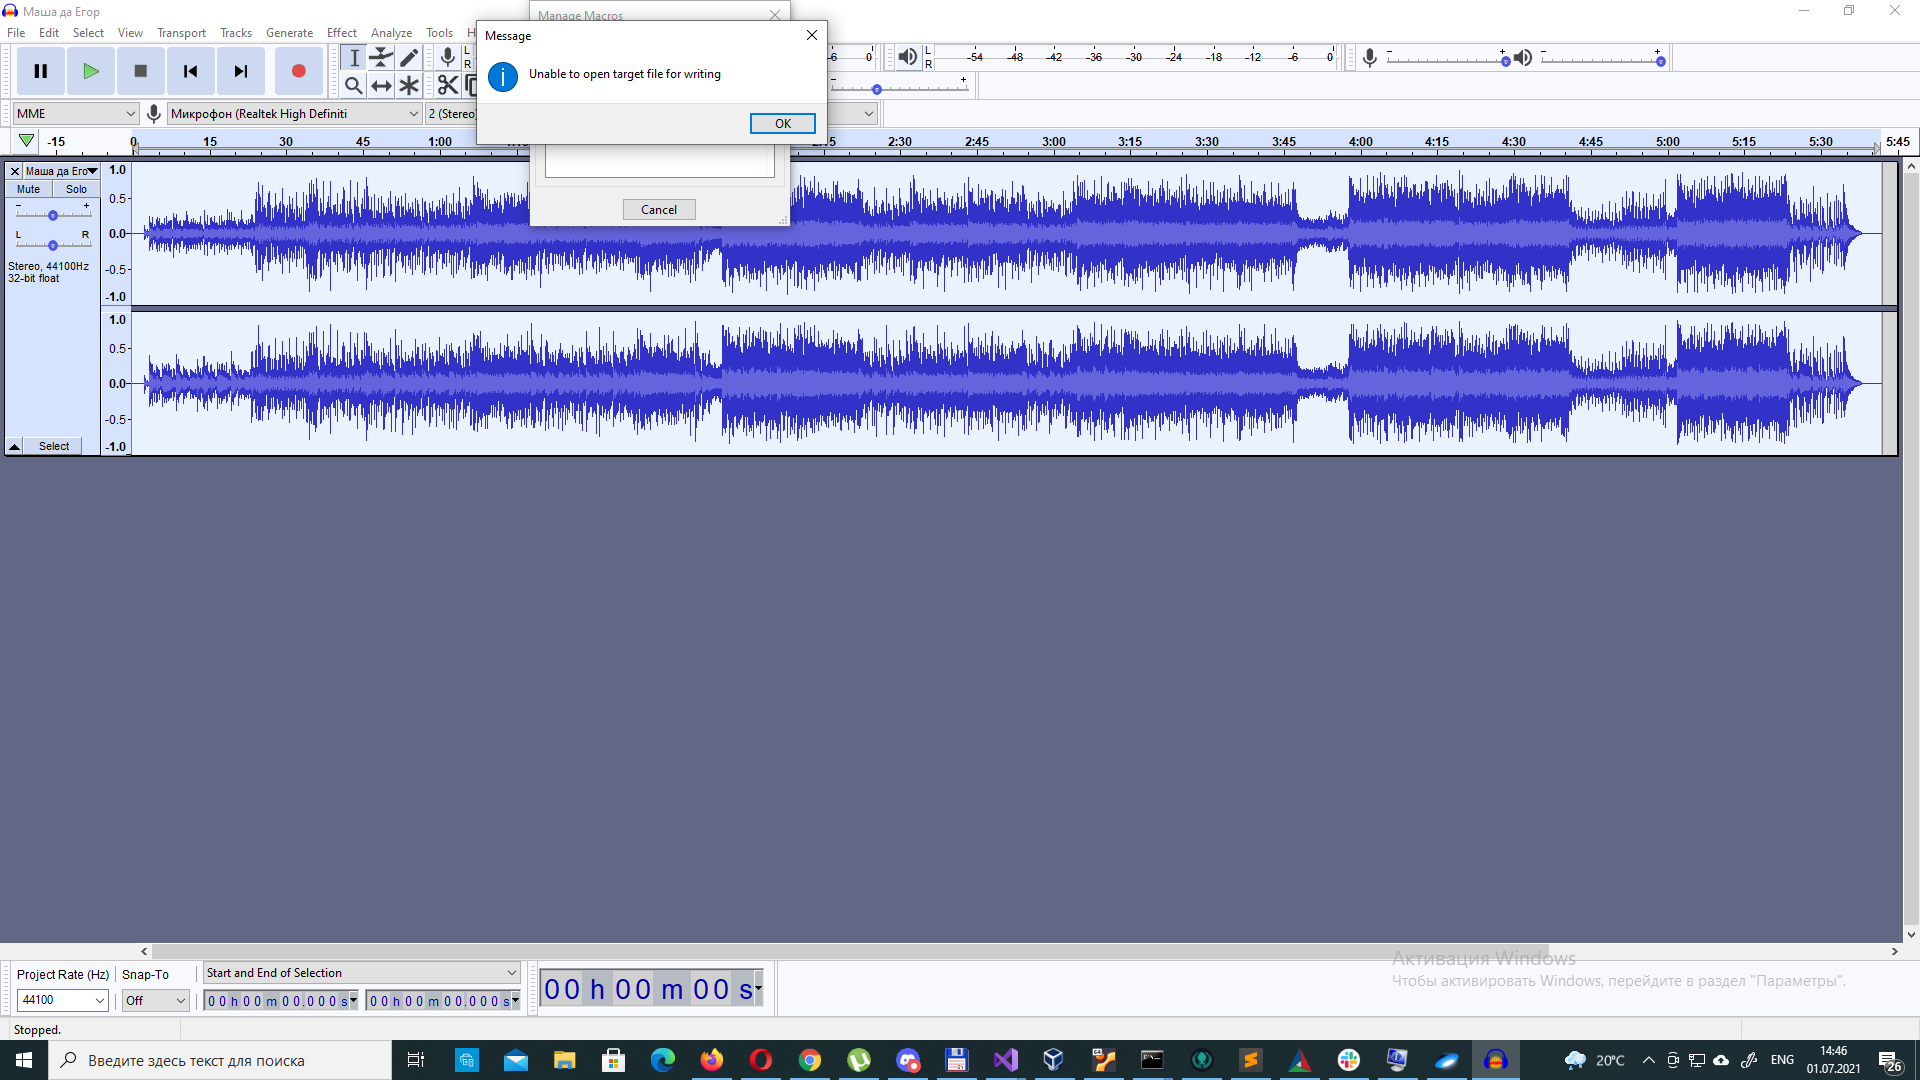
Task: Select the Draw tool pencil
Action: [409, 57]
